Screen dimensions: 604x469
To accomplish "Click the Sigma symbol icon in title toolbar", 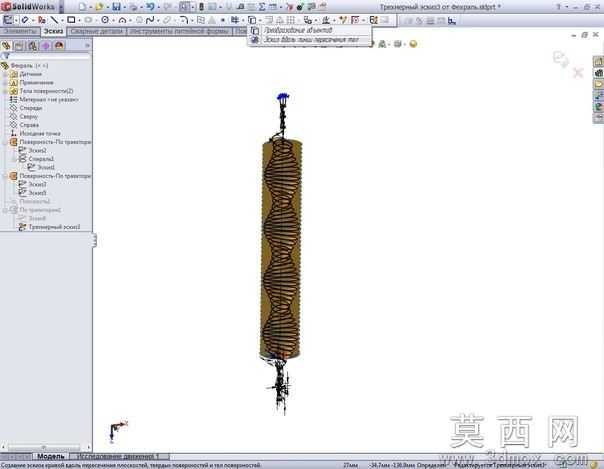I will point(262,7).
